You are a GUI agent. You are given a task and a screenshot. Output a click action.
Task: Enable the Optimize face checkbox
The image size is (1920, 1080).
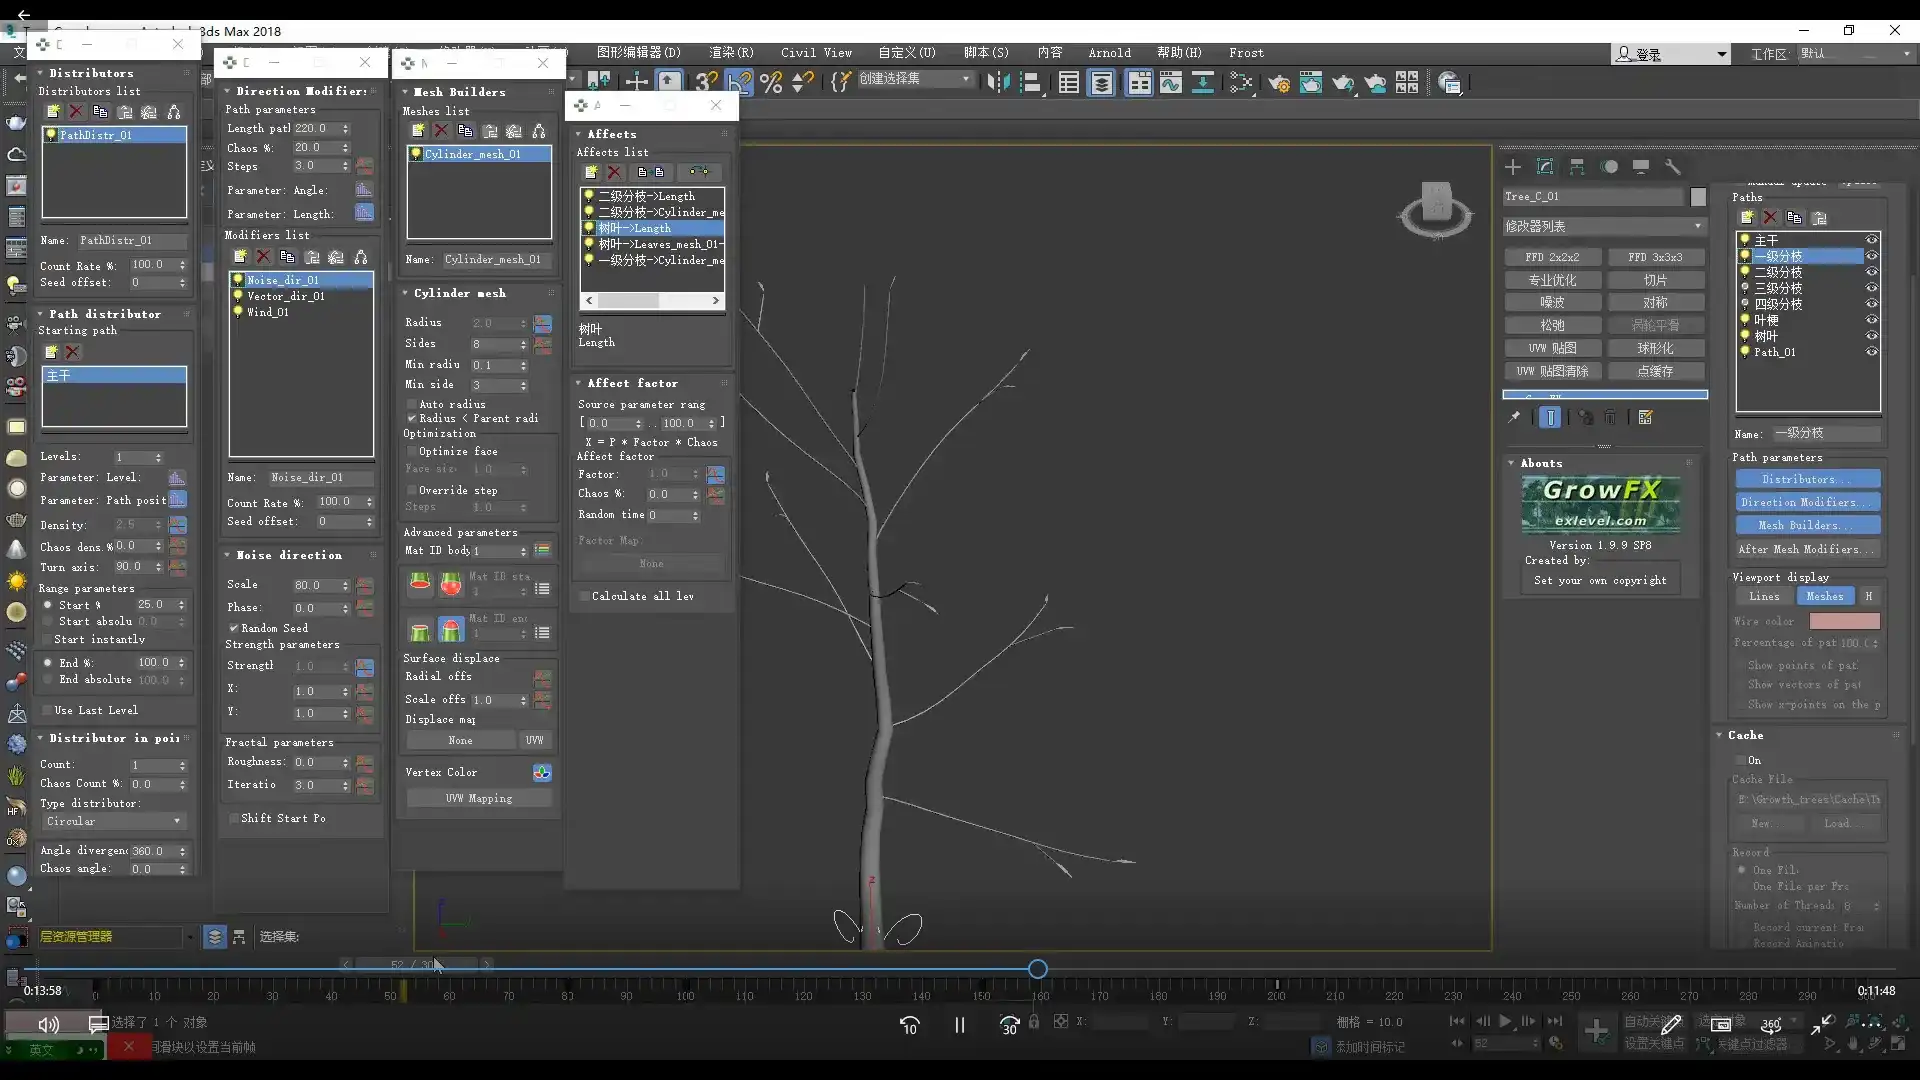pos(413,451)
